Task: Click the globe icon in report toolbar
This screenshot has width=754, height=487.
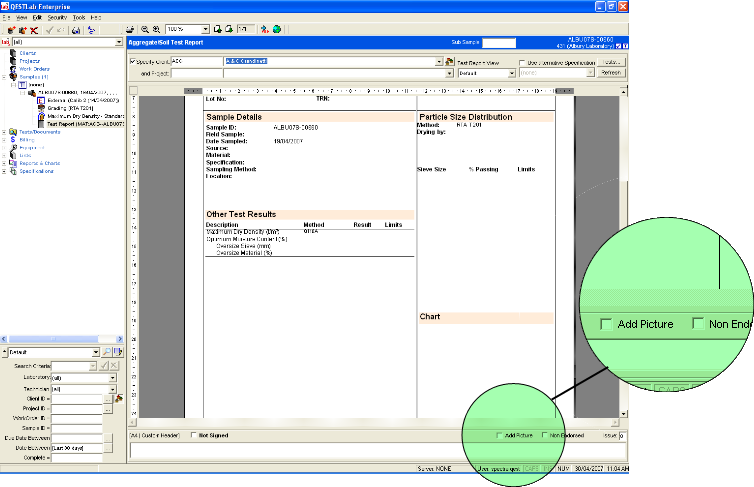Action: click(276, 30)
